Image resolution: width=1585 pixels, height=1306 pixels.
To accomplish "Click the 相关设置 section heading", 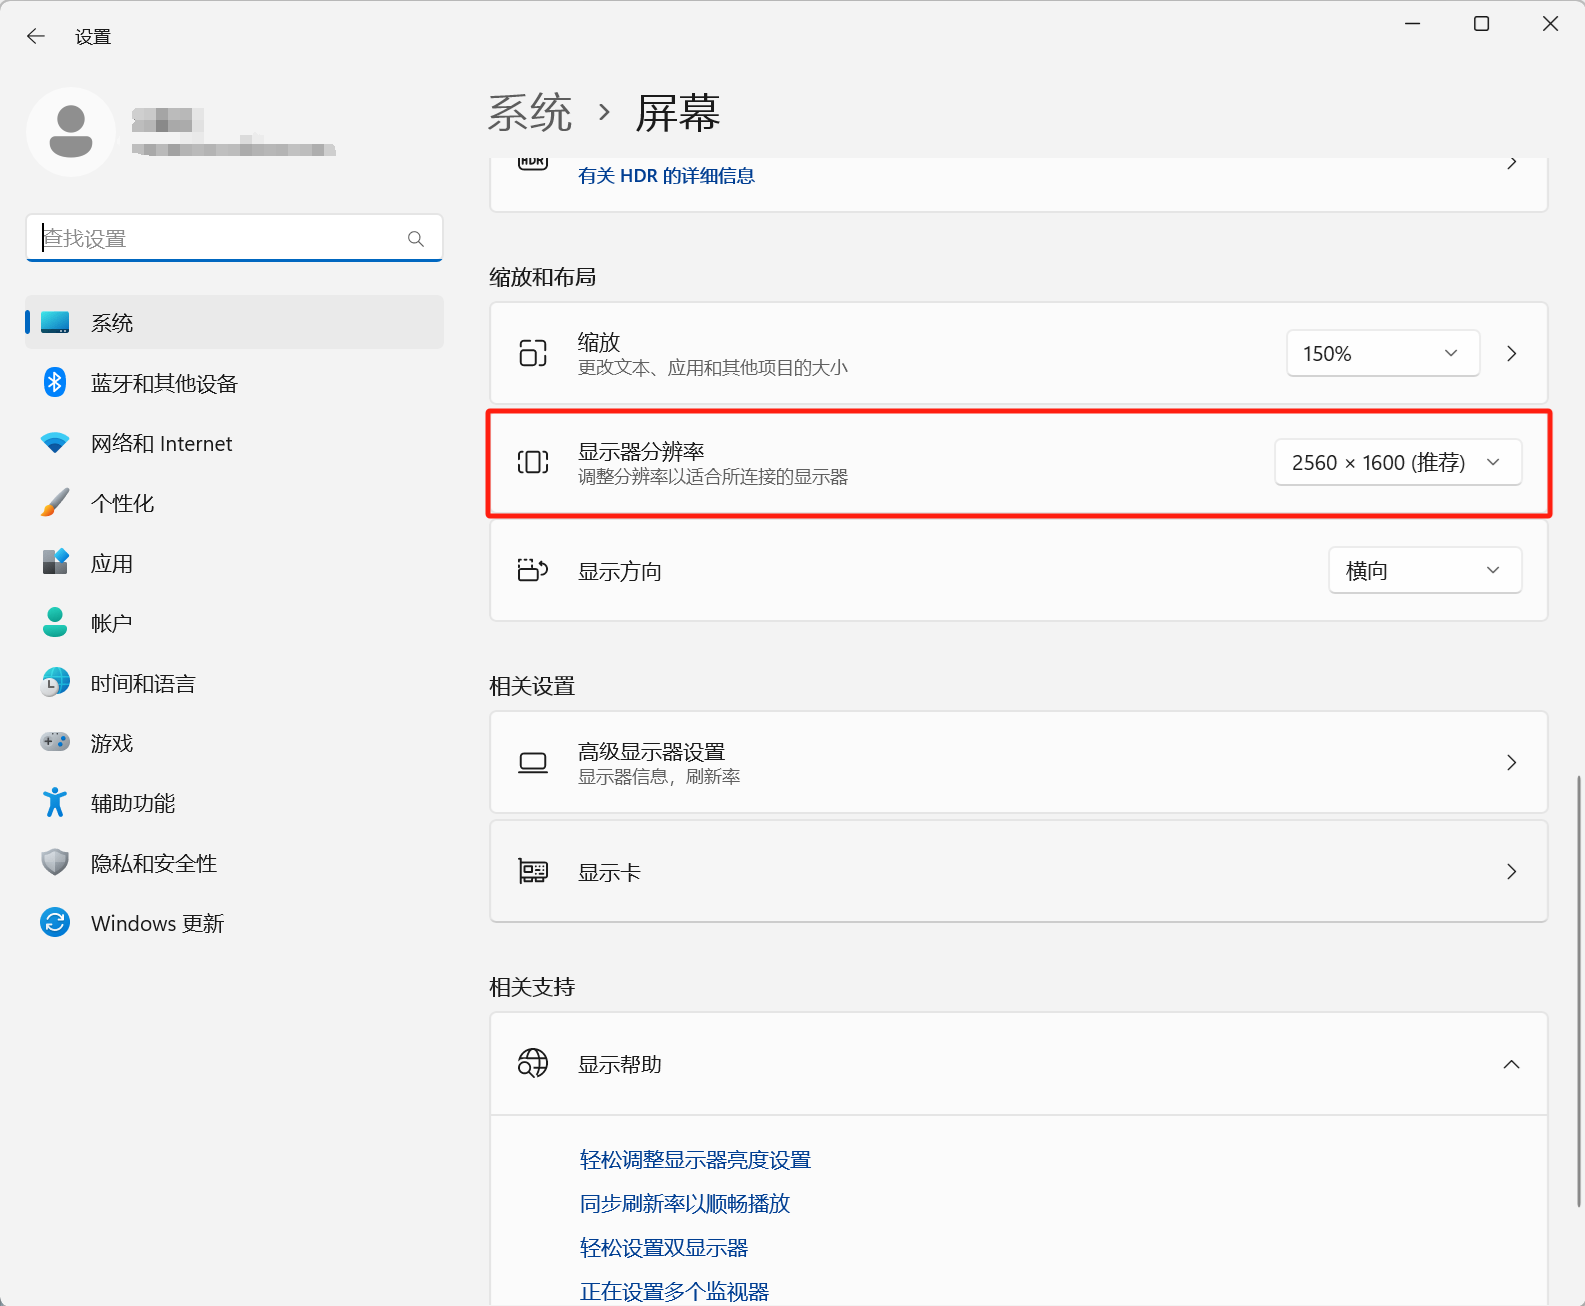I will point(532,686).
